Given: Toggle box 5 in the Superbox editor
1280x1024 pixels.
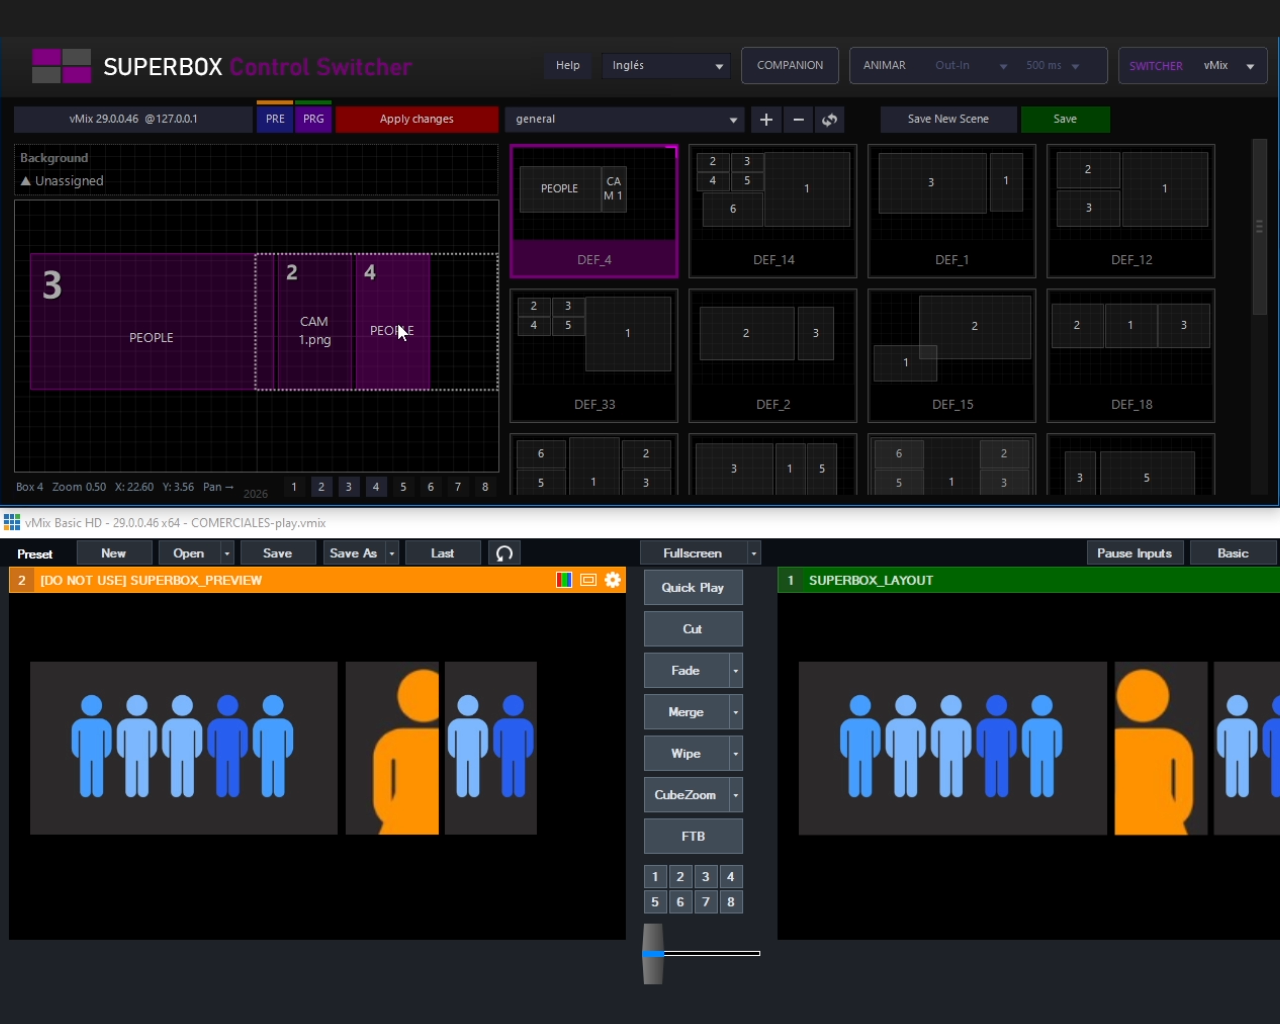Looking at the screenshot, I should [403, 487].
